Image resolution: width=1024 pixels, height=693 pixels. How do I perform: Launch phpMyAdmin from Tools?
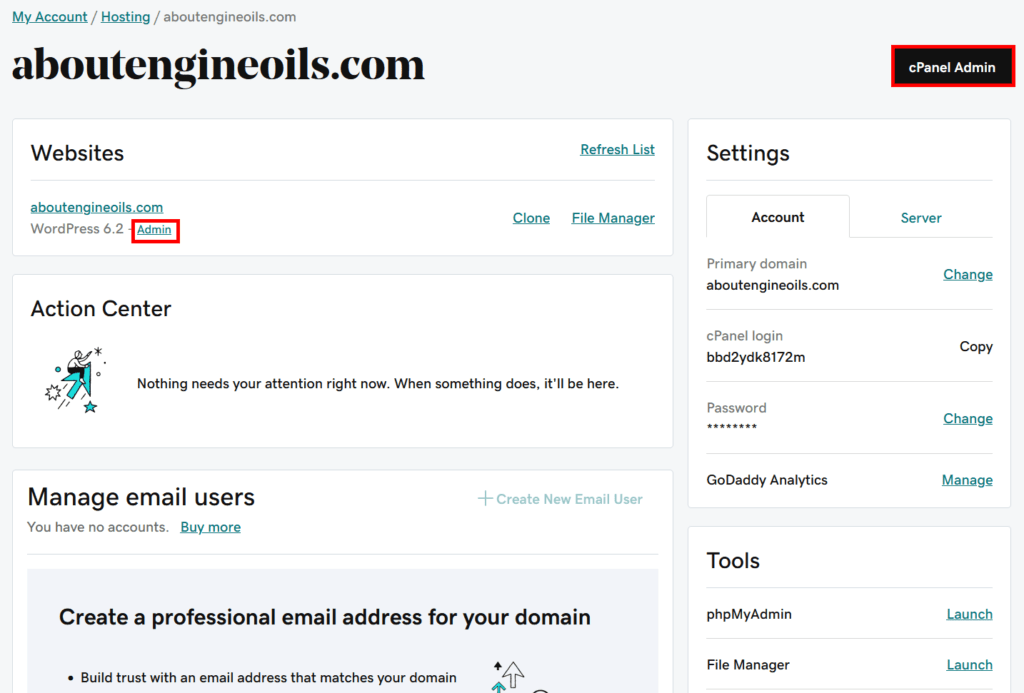click(969, 615)
